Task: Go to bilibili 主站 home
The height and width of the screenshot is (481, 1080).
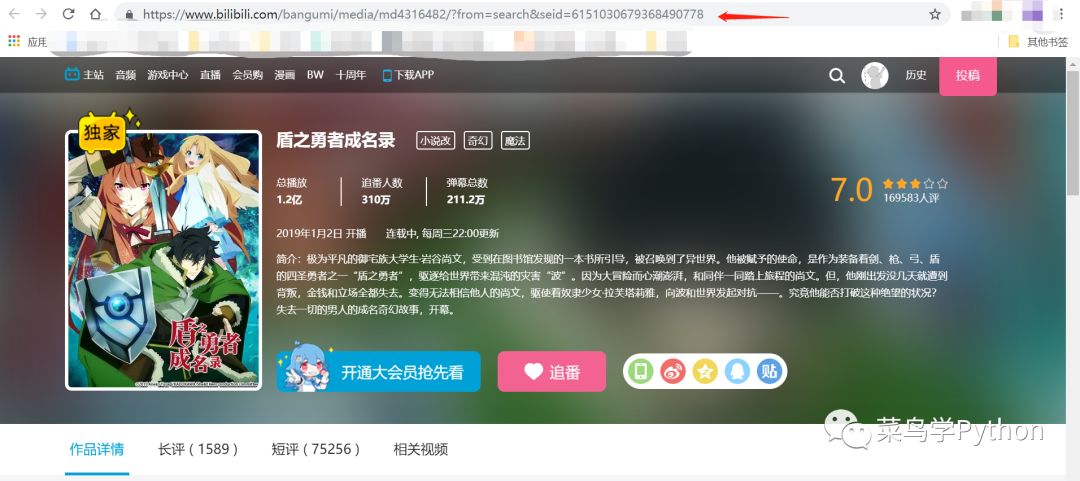Action: 84,74
